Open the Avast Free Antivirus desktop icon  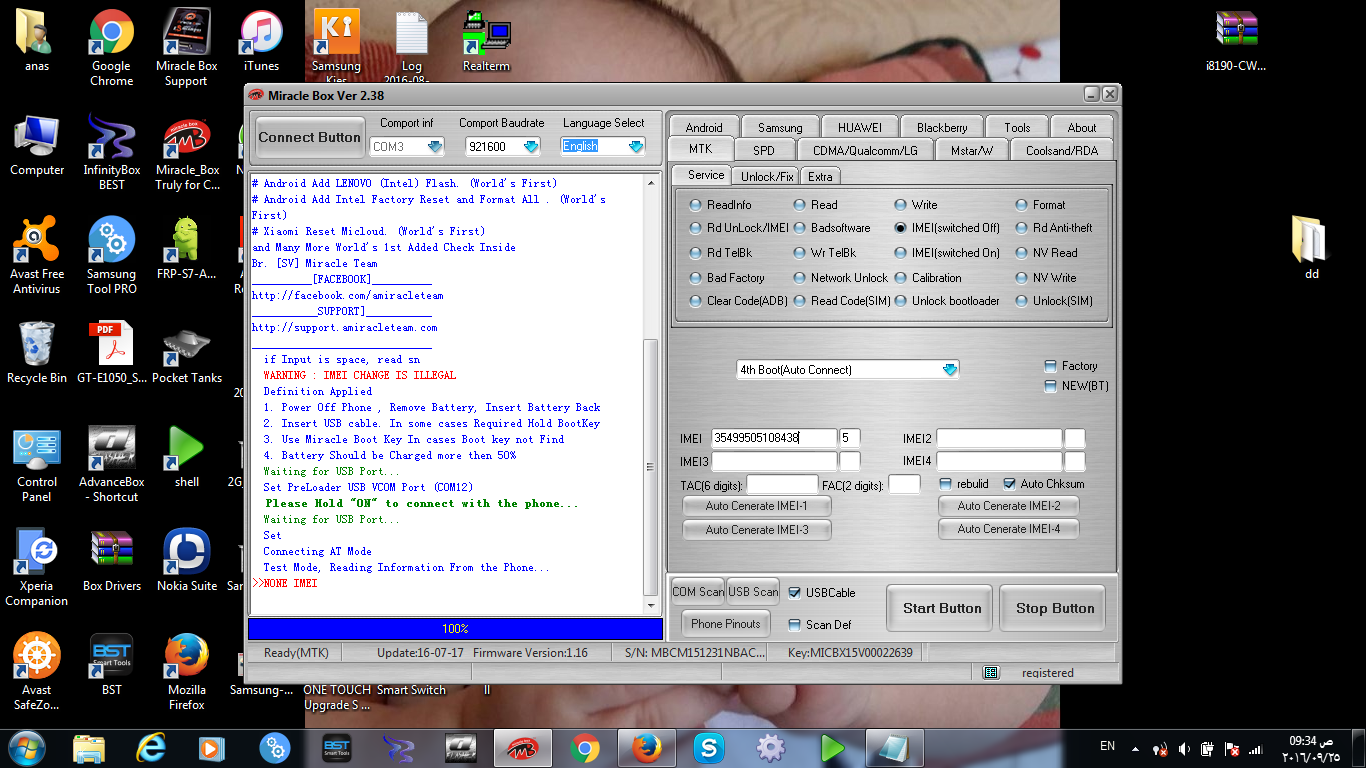point(37,255)
